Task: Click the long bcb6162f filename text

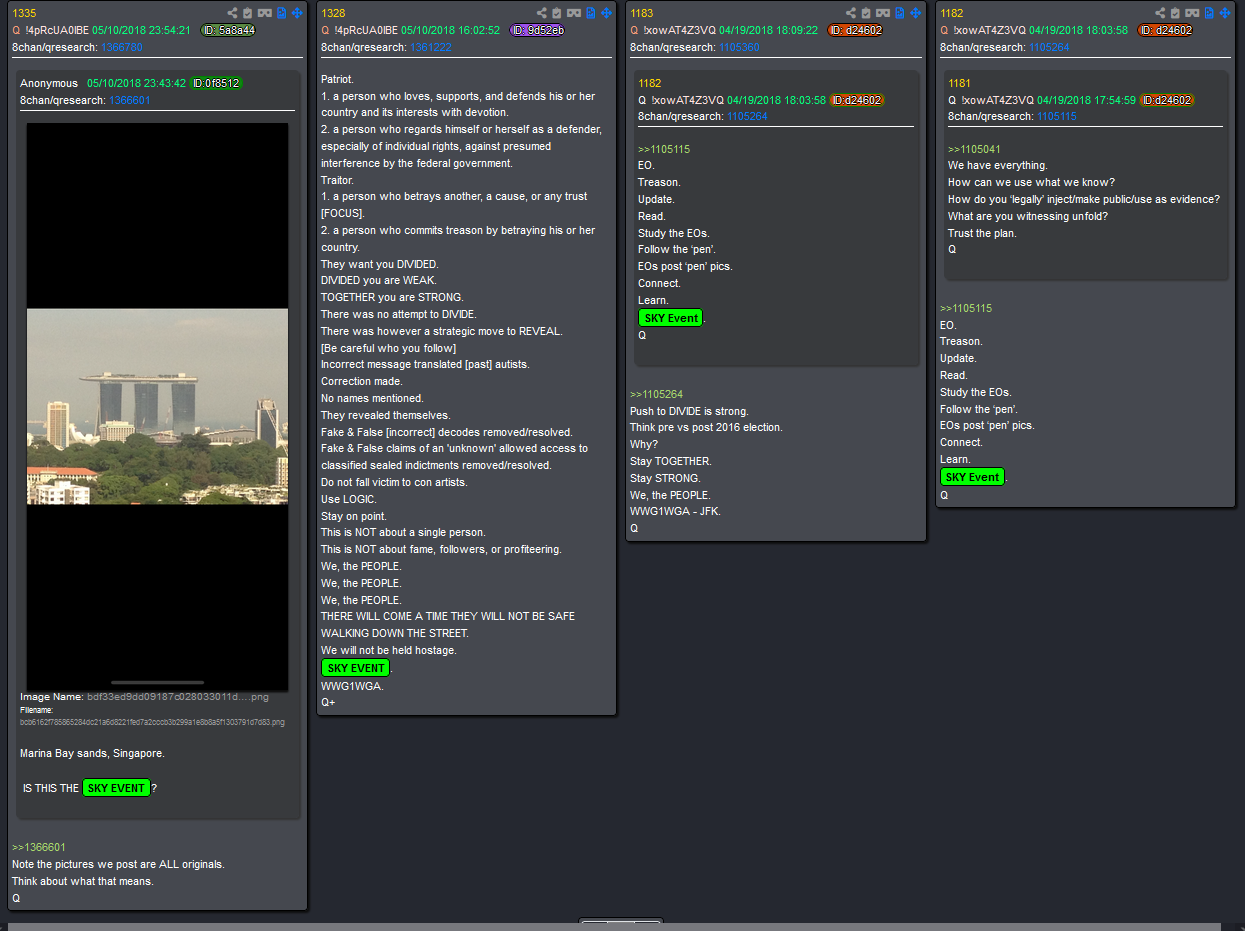Action: click(152, 721)
